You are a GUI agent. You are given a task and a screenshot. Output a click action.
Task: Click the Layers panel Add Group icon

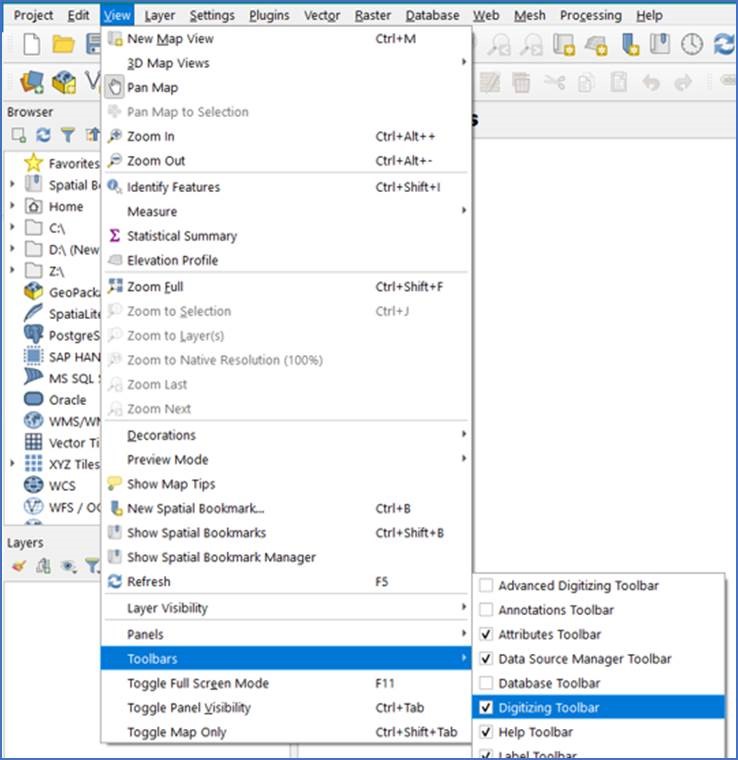click(x=43, y=565)
